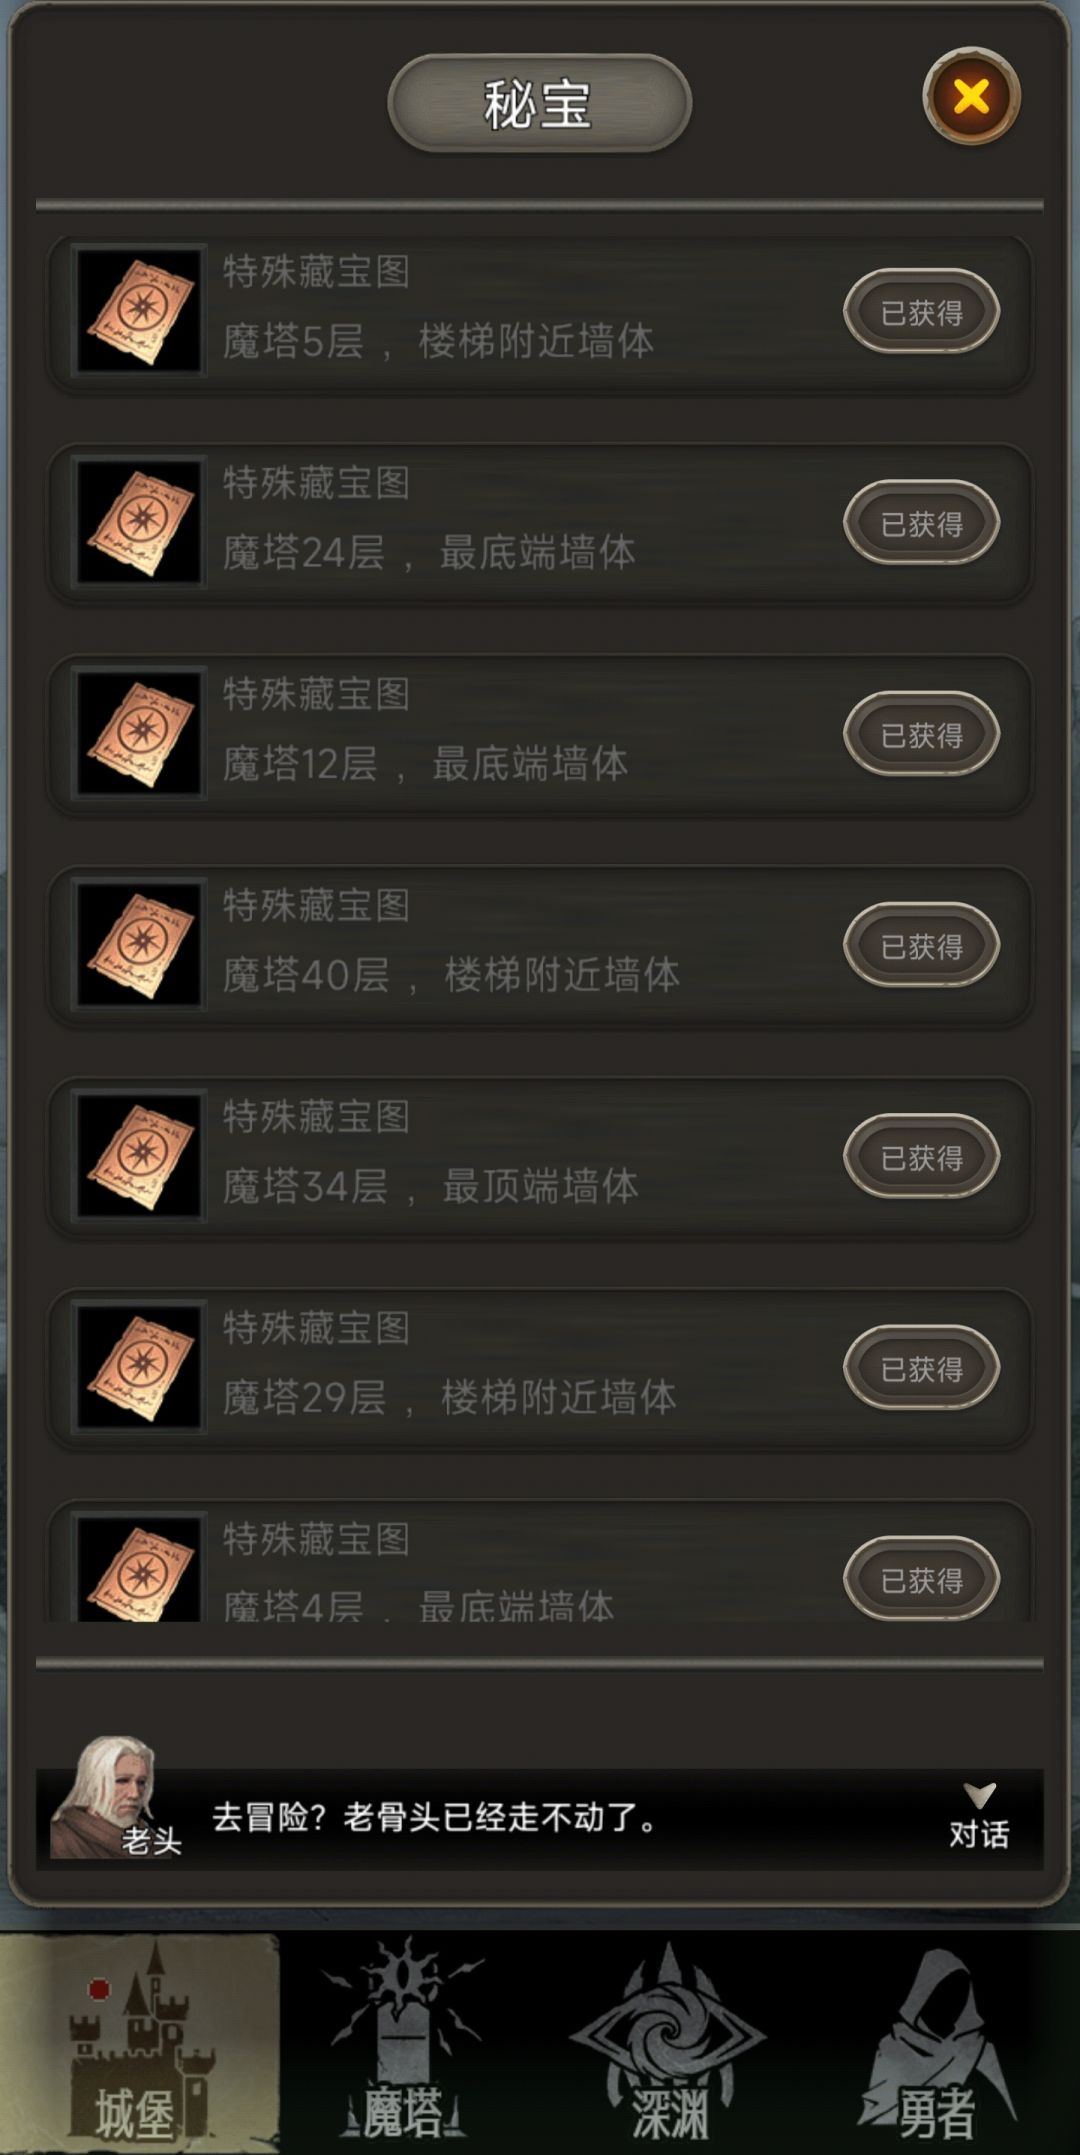Click the treasure map icon for 魔塔12层

pos(139,734)
